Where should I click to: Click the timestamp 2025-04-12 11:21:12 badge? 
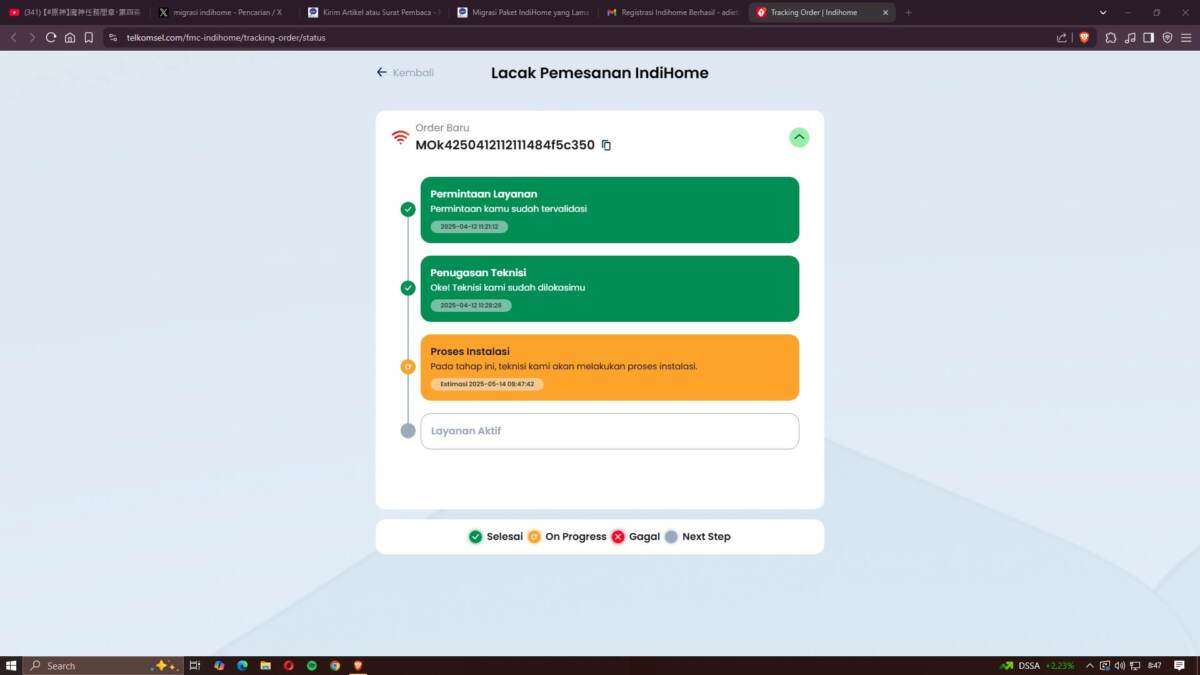pos(469,227)
